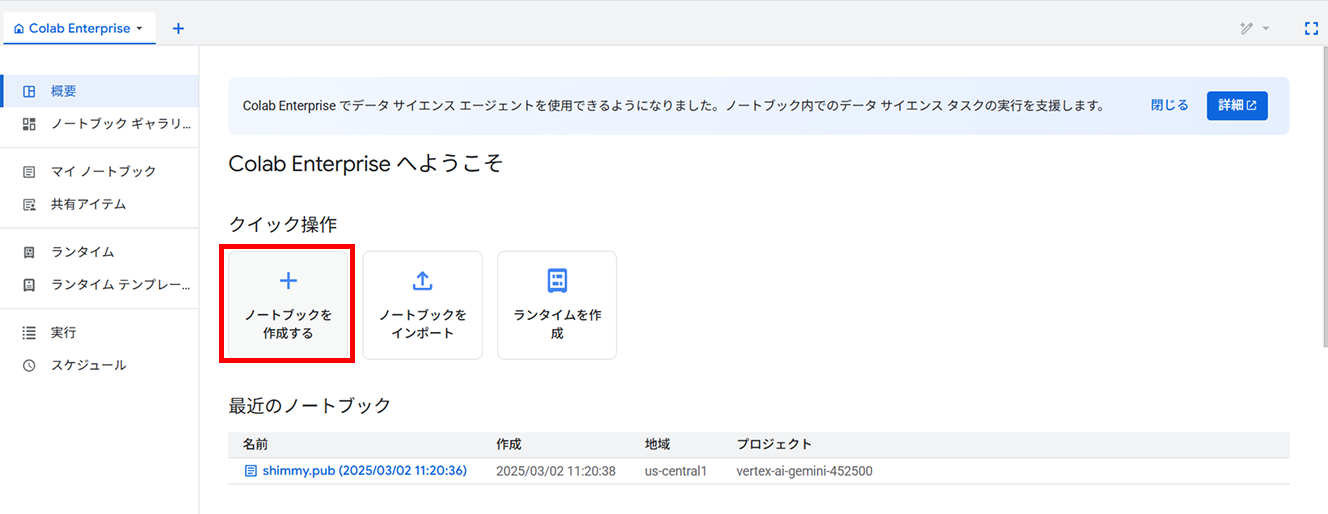This screenshot has height=514, width=1328.
Task: Select the 実行 list icon
Action: [29, 332]
